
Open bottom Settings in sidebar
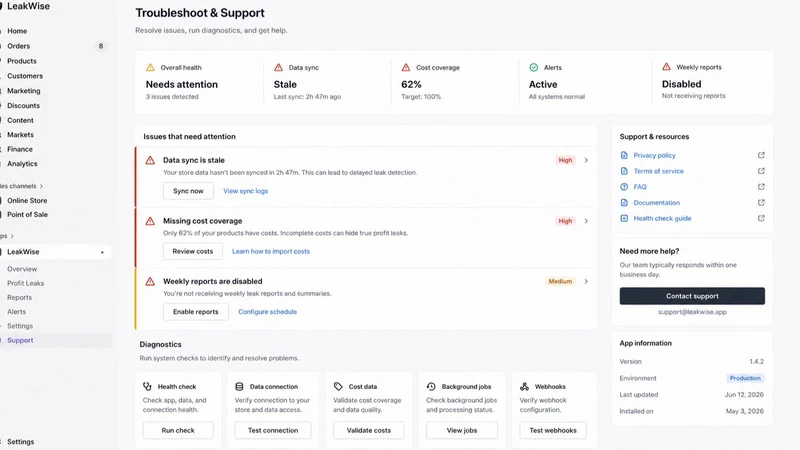click(x=20, y=442)
